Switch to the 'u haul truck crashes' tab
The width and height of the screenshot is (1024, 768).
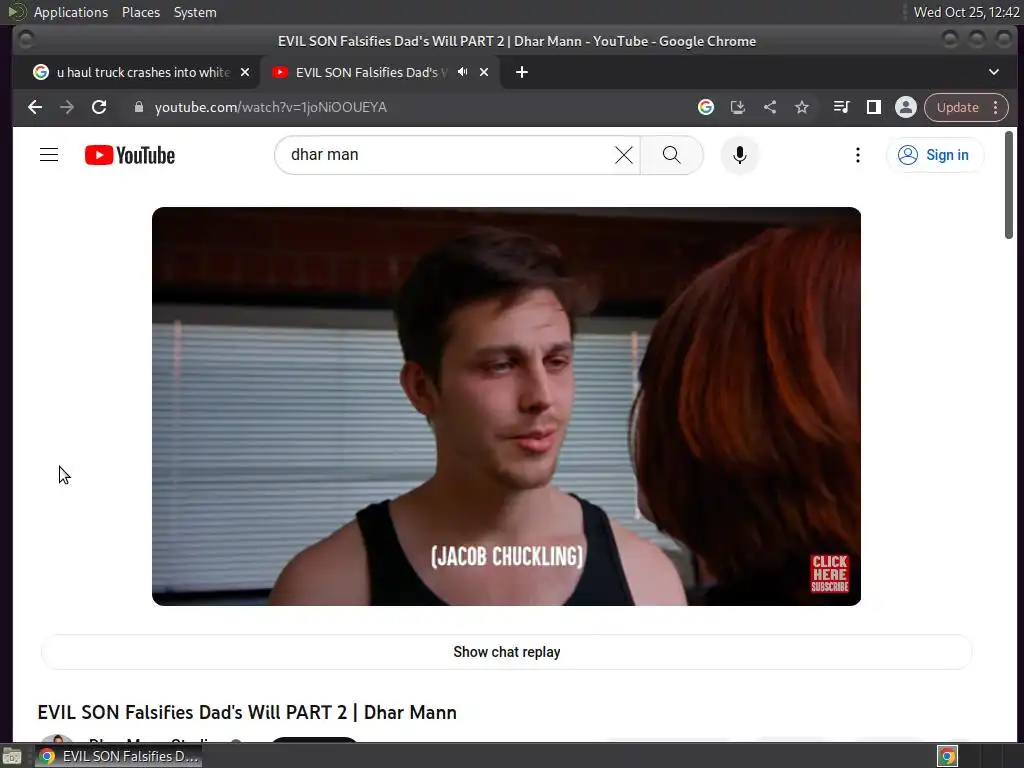click(143, 72)
